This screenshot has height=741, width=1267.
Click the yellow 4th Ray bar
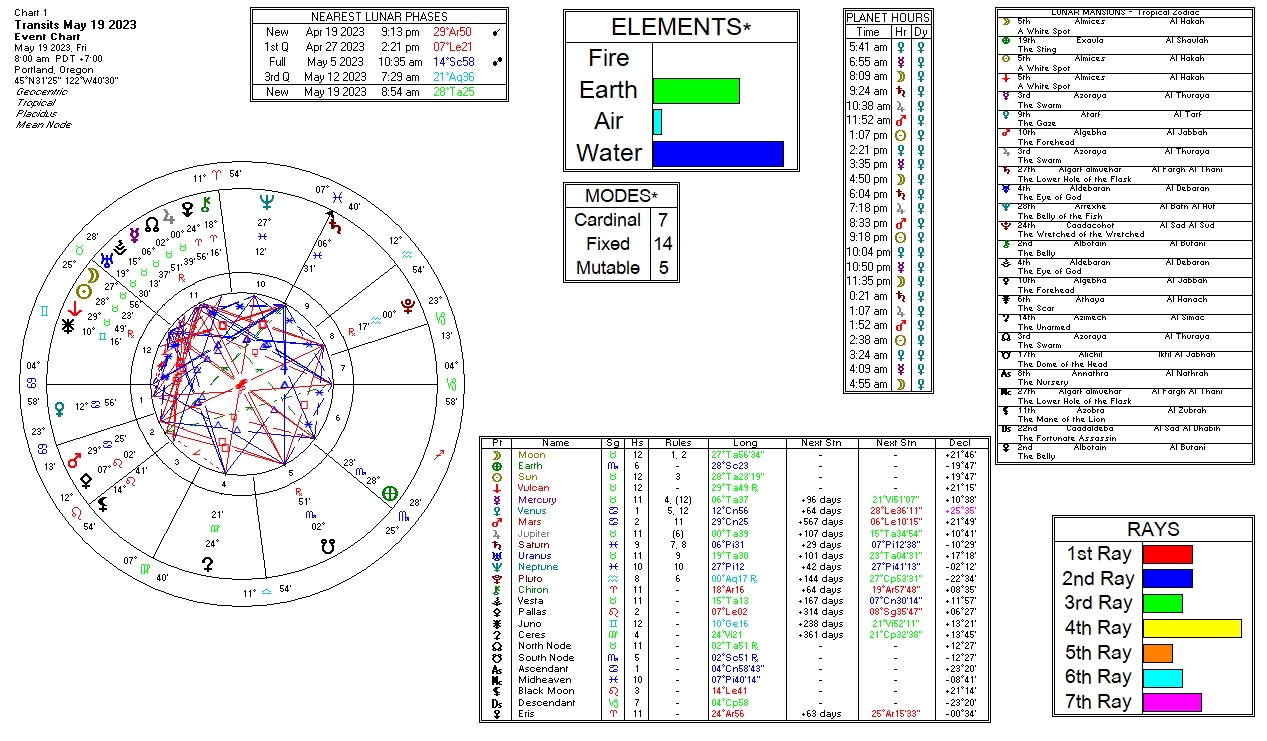point(1192,628)
